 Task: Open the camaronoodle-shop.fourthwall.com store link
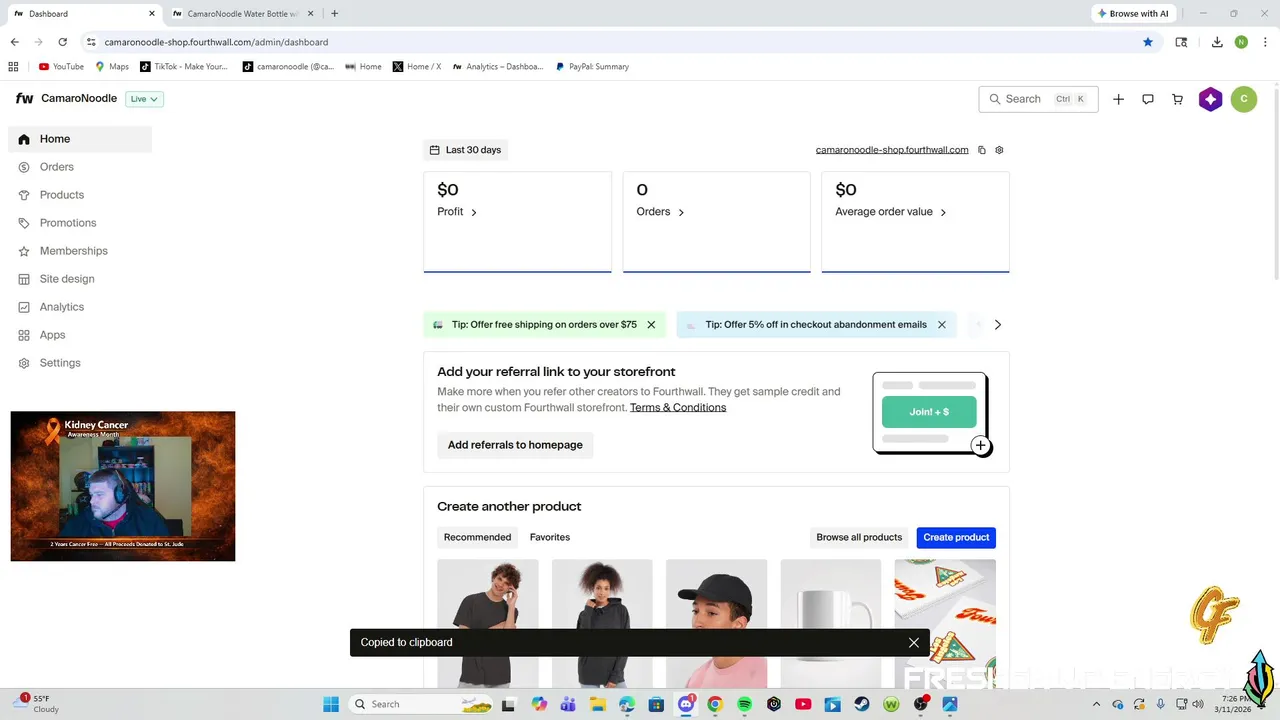pyautogui.click(x=892, y=150)
